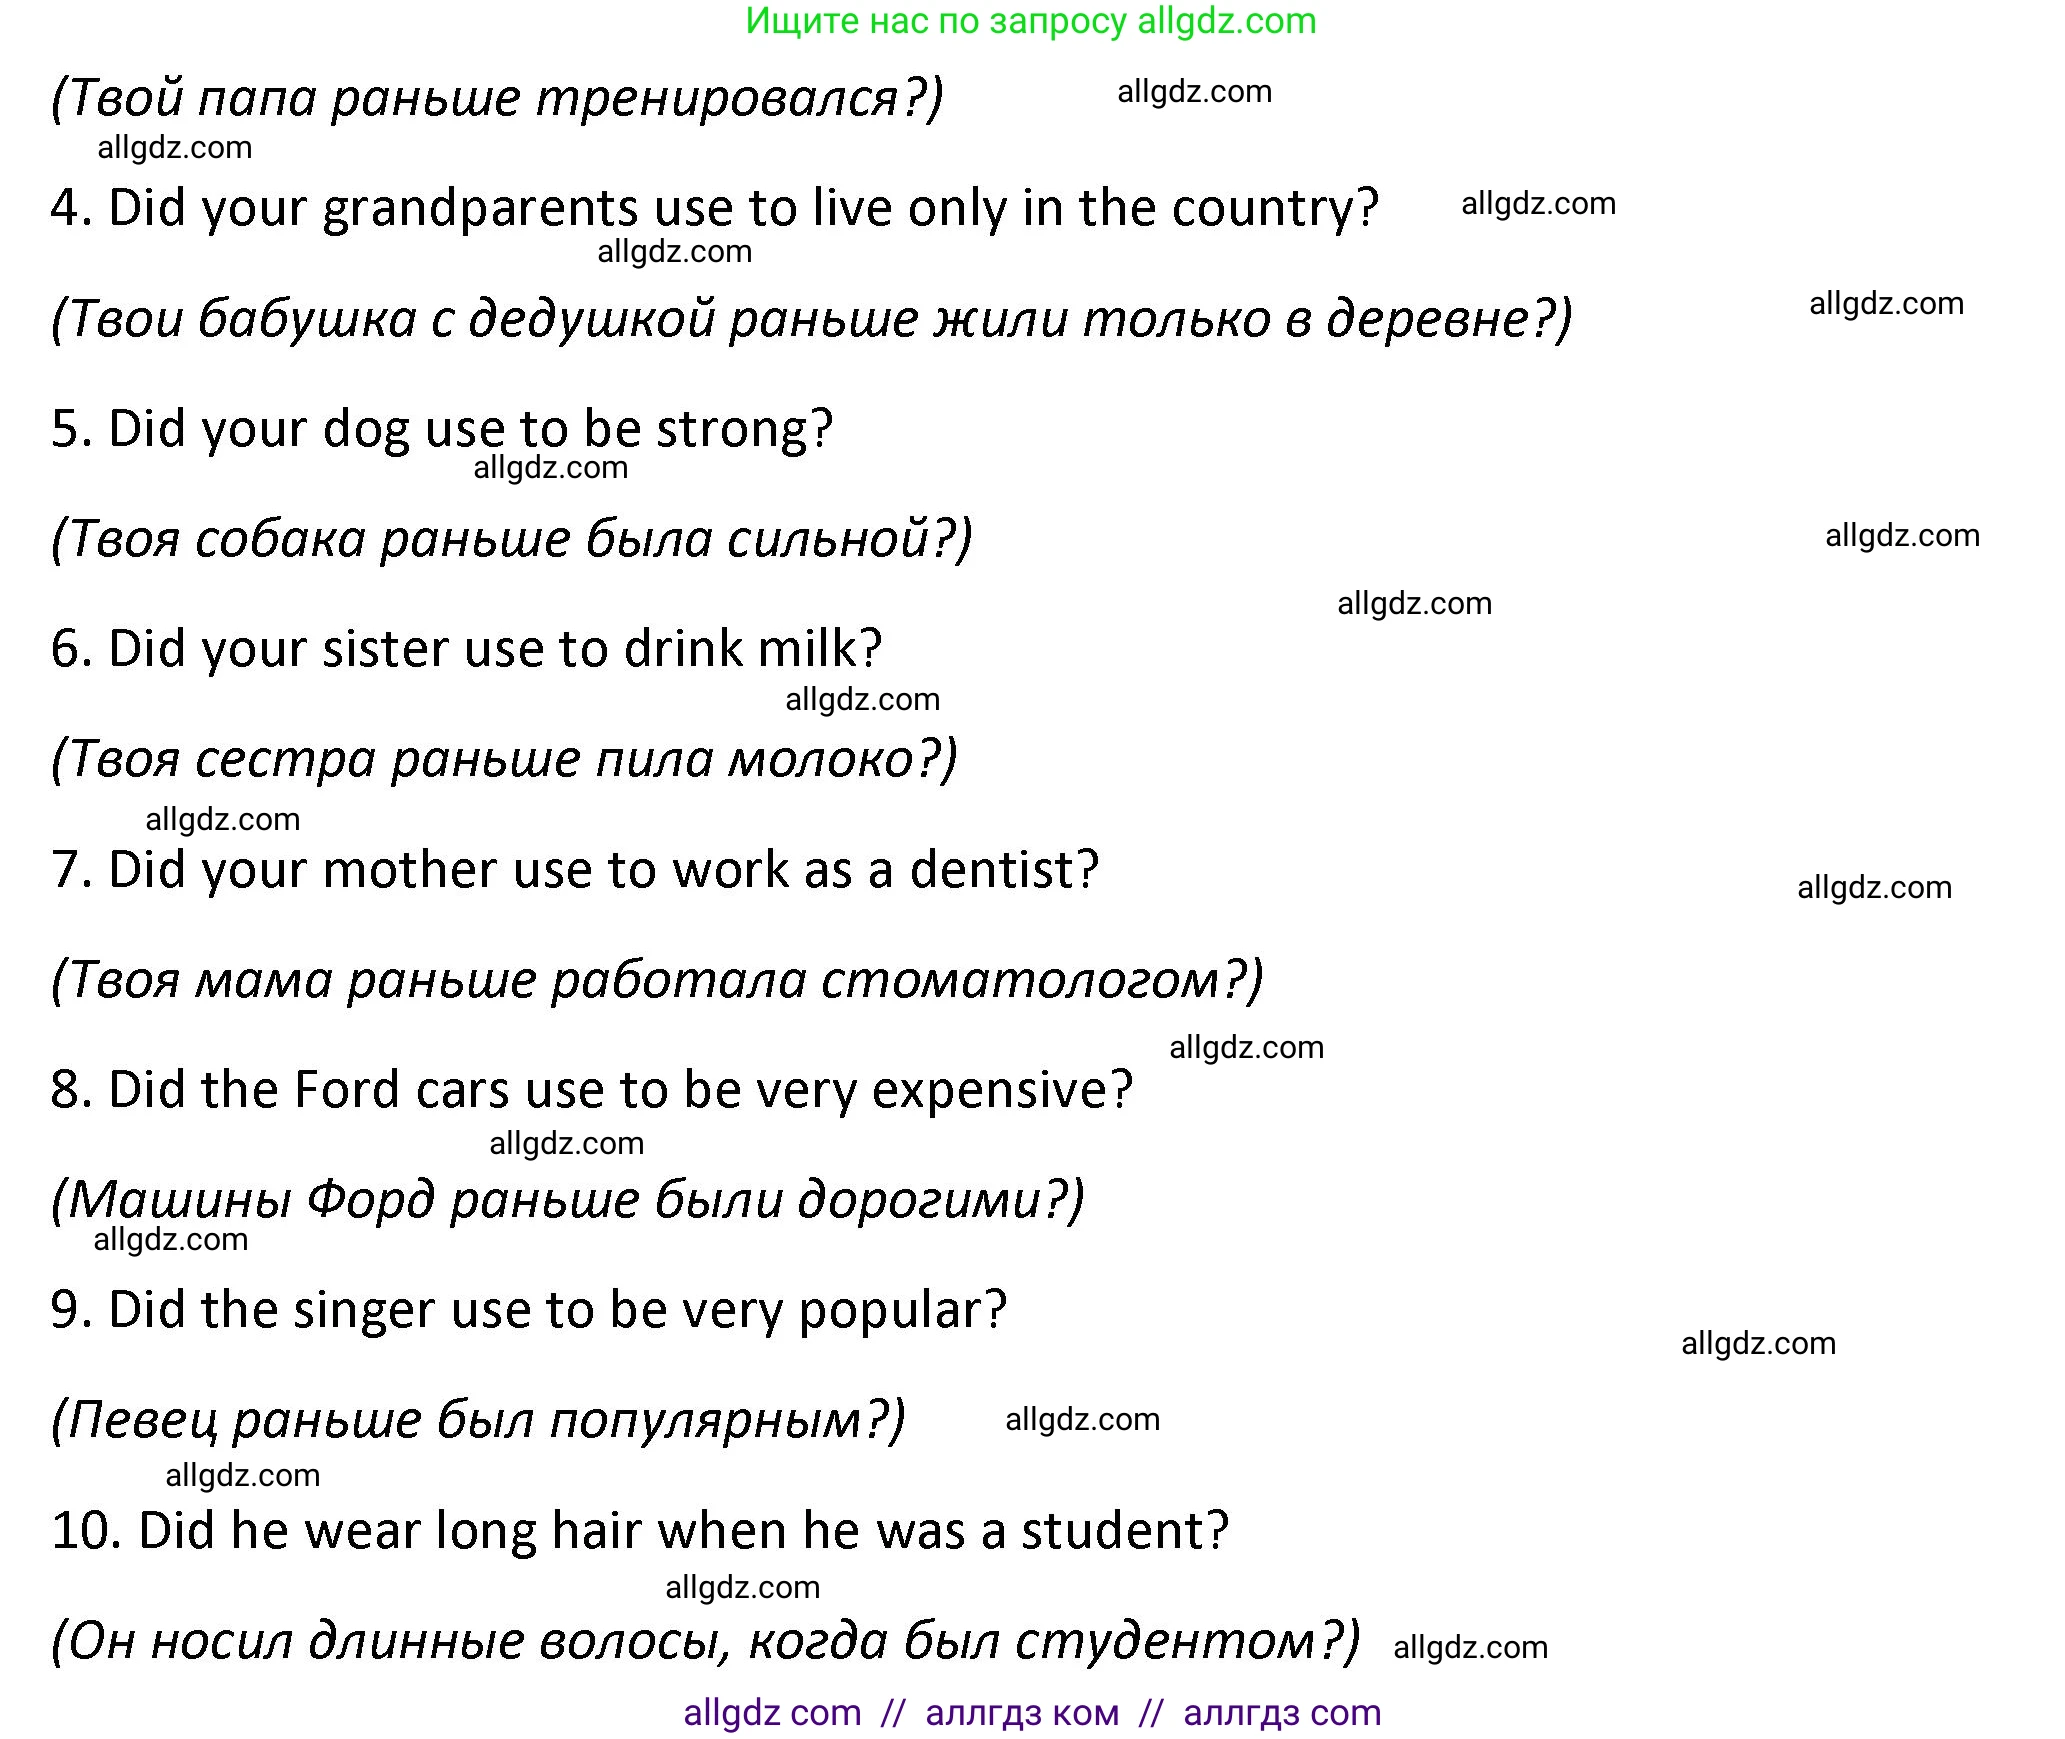Click sentence 8 about Ford cars being expensive
This screenshot has width=2065, height=1739.
point(591,1089)
